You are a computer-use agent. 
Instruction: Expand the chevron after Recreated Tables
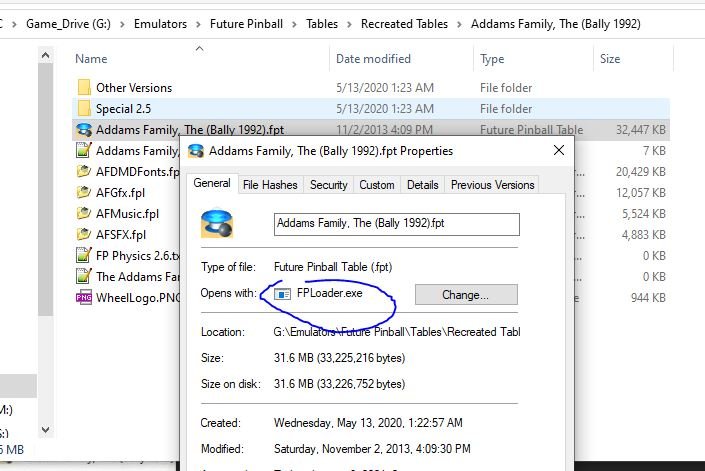(x=460, y=24)
